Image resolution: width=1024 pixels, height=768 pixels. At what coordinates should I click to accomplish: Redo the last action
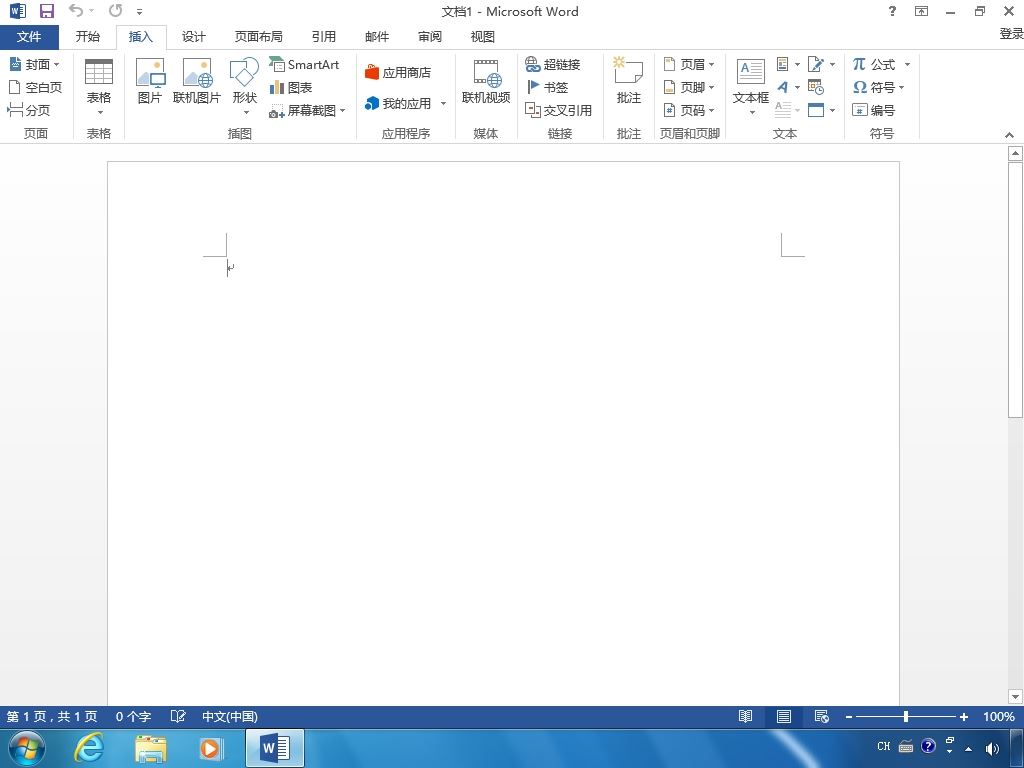(116, 10)
